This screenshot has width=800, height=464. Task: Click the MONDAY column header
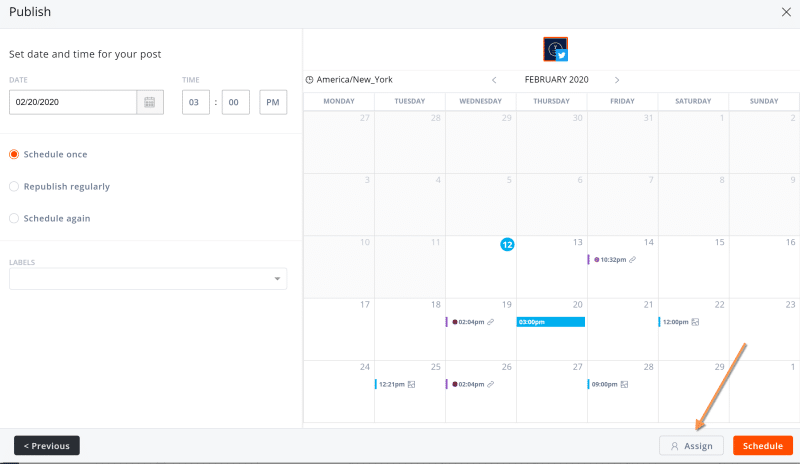(x=339, y=101)
